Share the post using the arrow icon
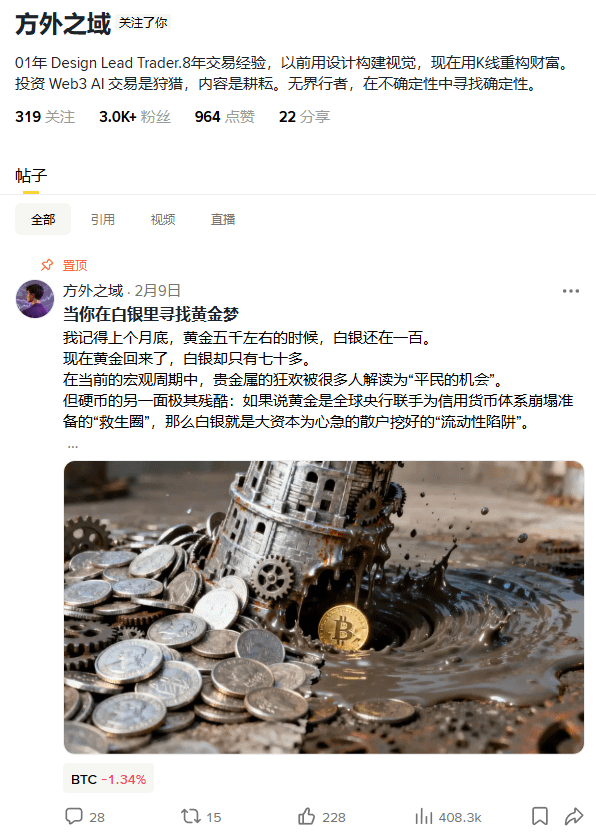This screenshot has height=832, width=596. click(x=574, y=816)
